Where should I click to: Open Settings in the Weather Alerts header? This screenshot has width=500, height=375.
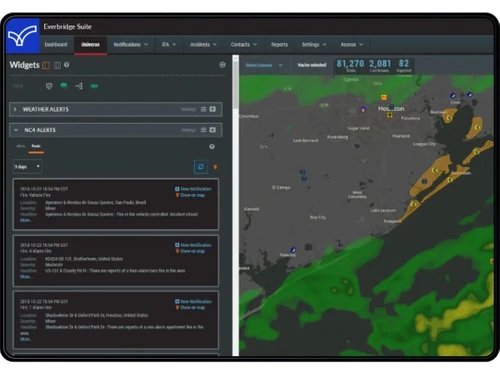point(188,109)
